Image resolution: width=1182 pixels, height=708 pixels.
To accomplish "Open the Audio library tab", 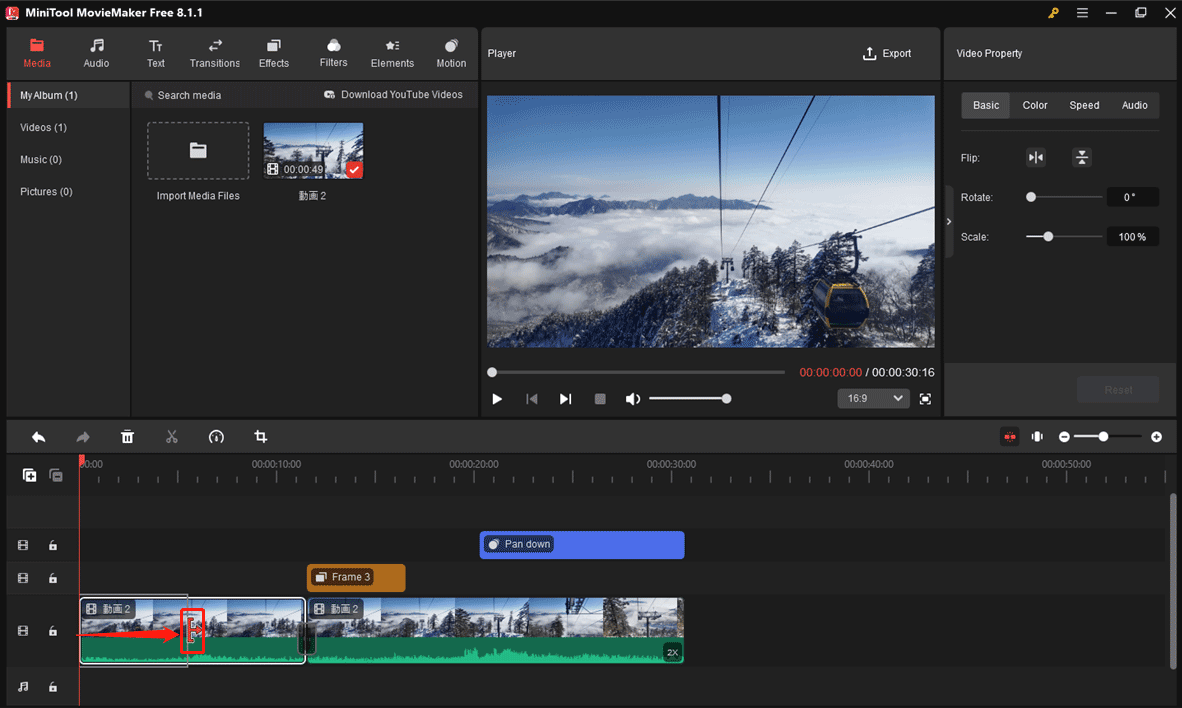I will [x=96, y=54].
